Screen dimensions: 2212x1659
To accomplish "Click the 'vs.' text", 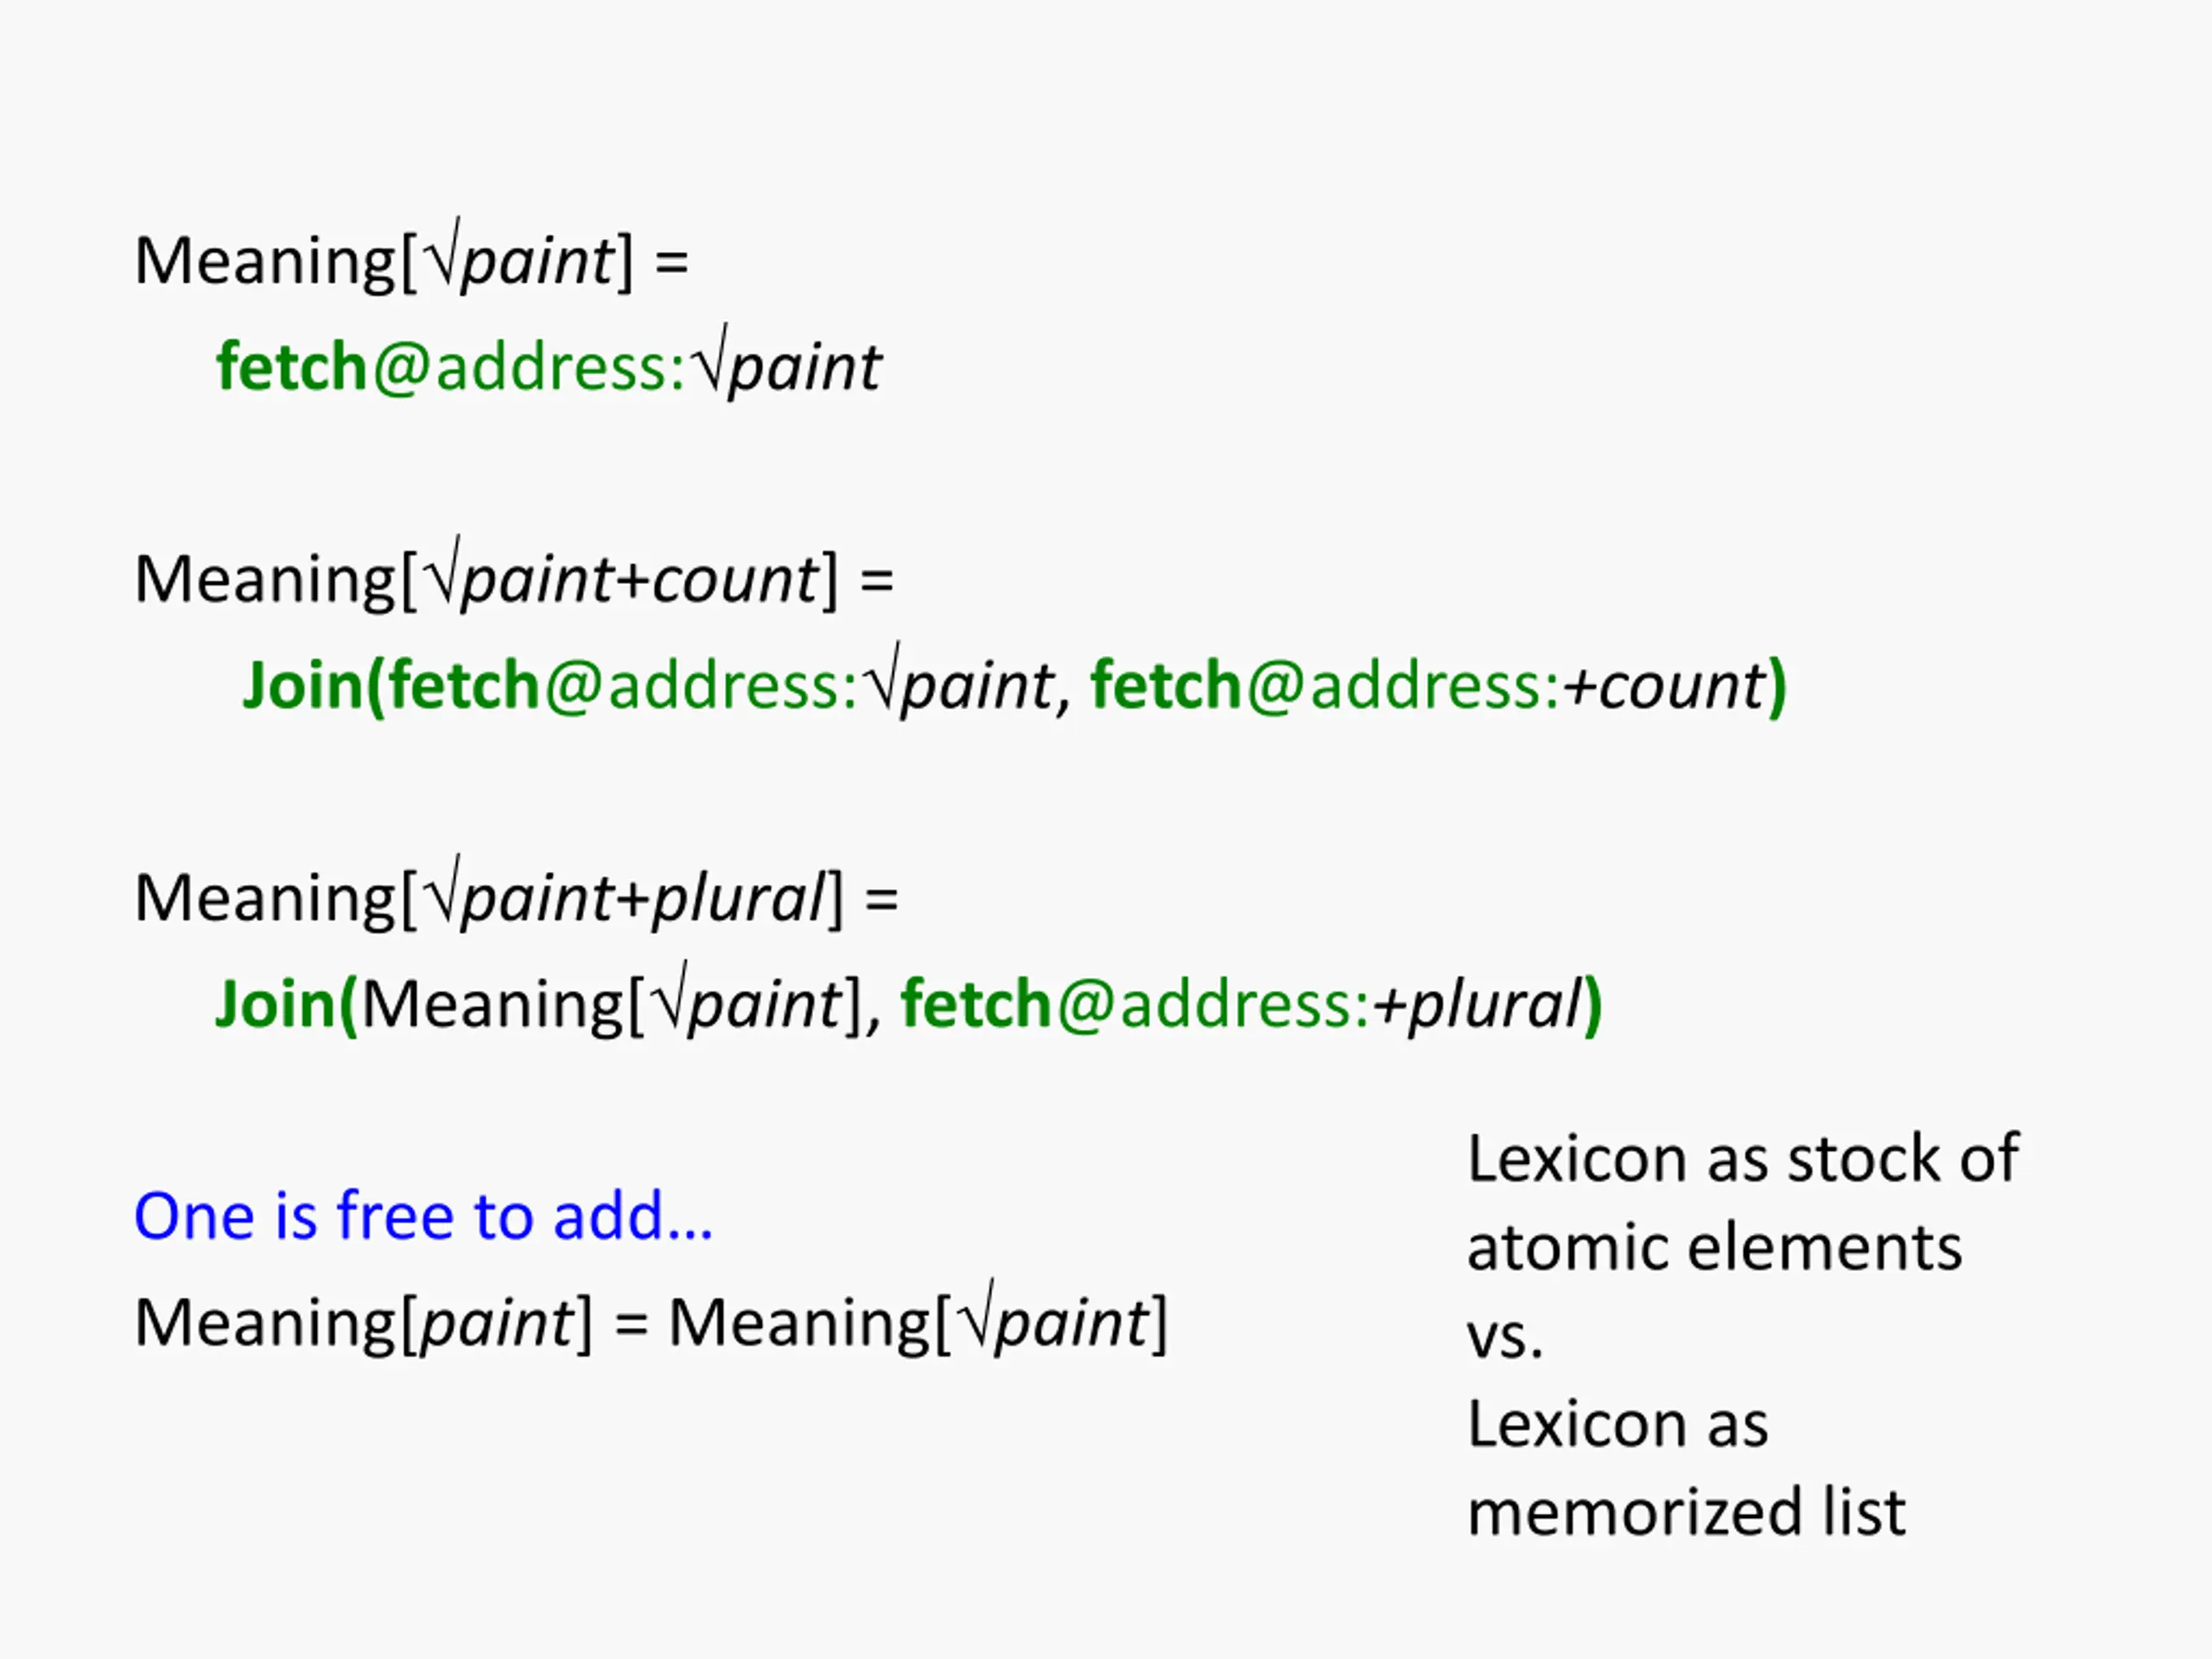I will (1505, 1336).
